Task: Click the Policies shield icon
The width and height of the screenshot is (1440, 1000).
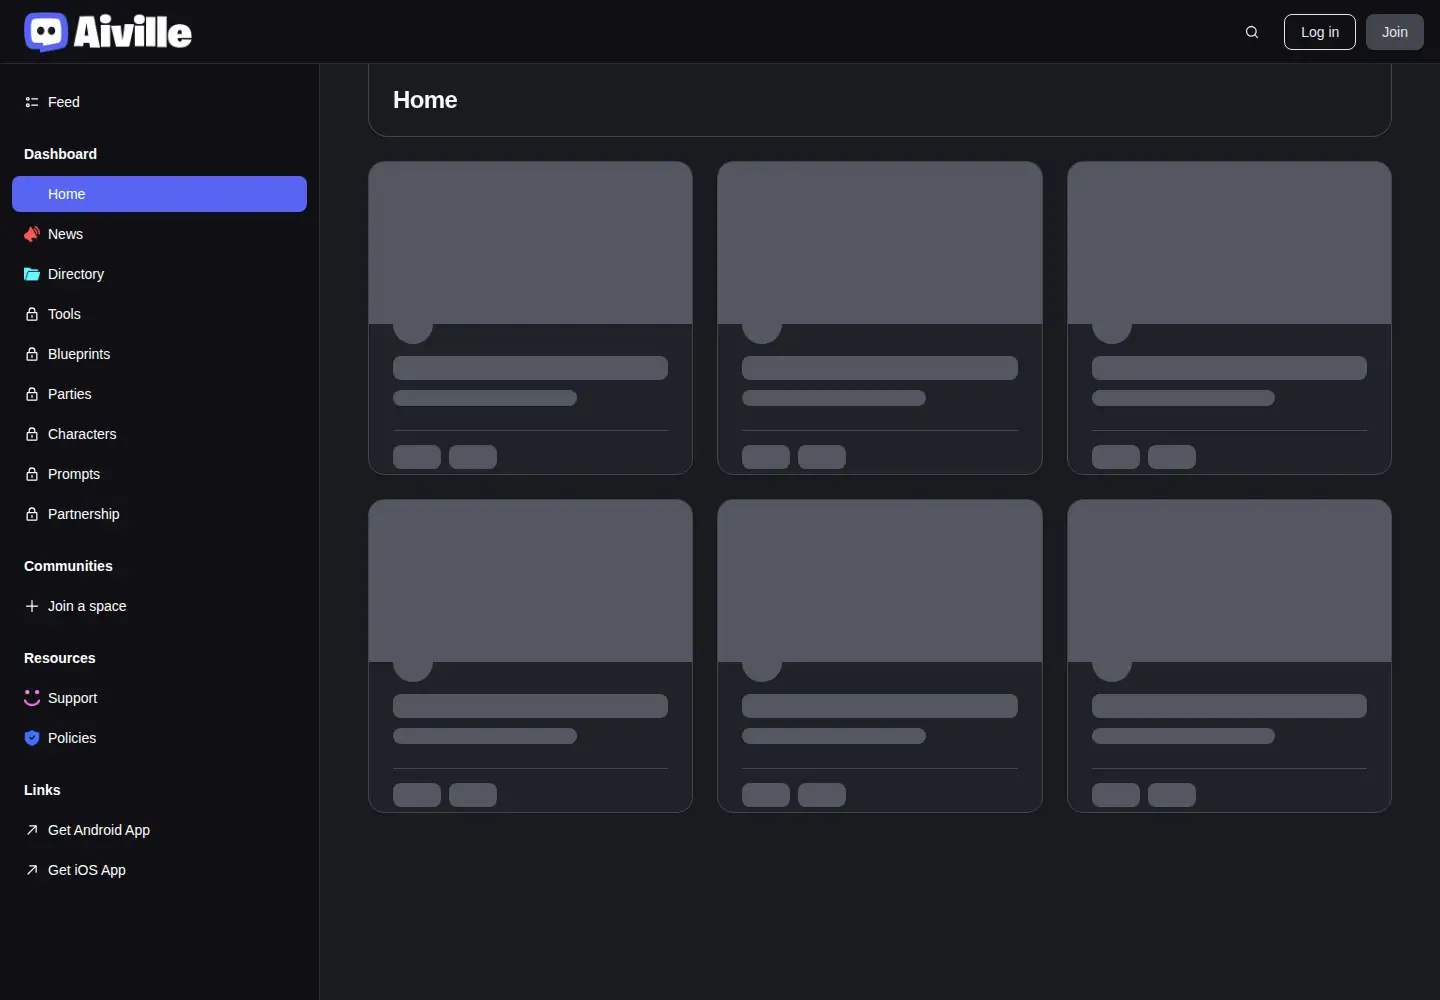Action: tap(32, 738)
